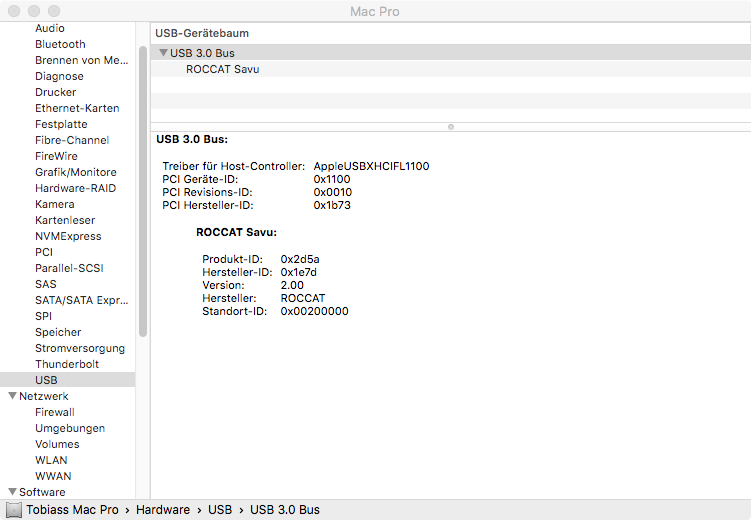
Task: Click USB 3.0 Bus in path bar
Action: (285, 510)
